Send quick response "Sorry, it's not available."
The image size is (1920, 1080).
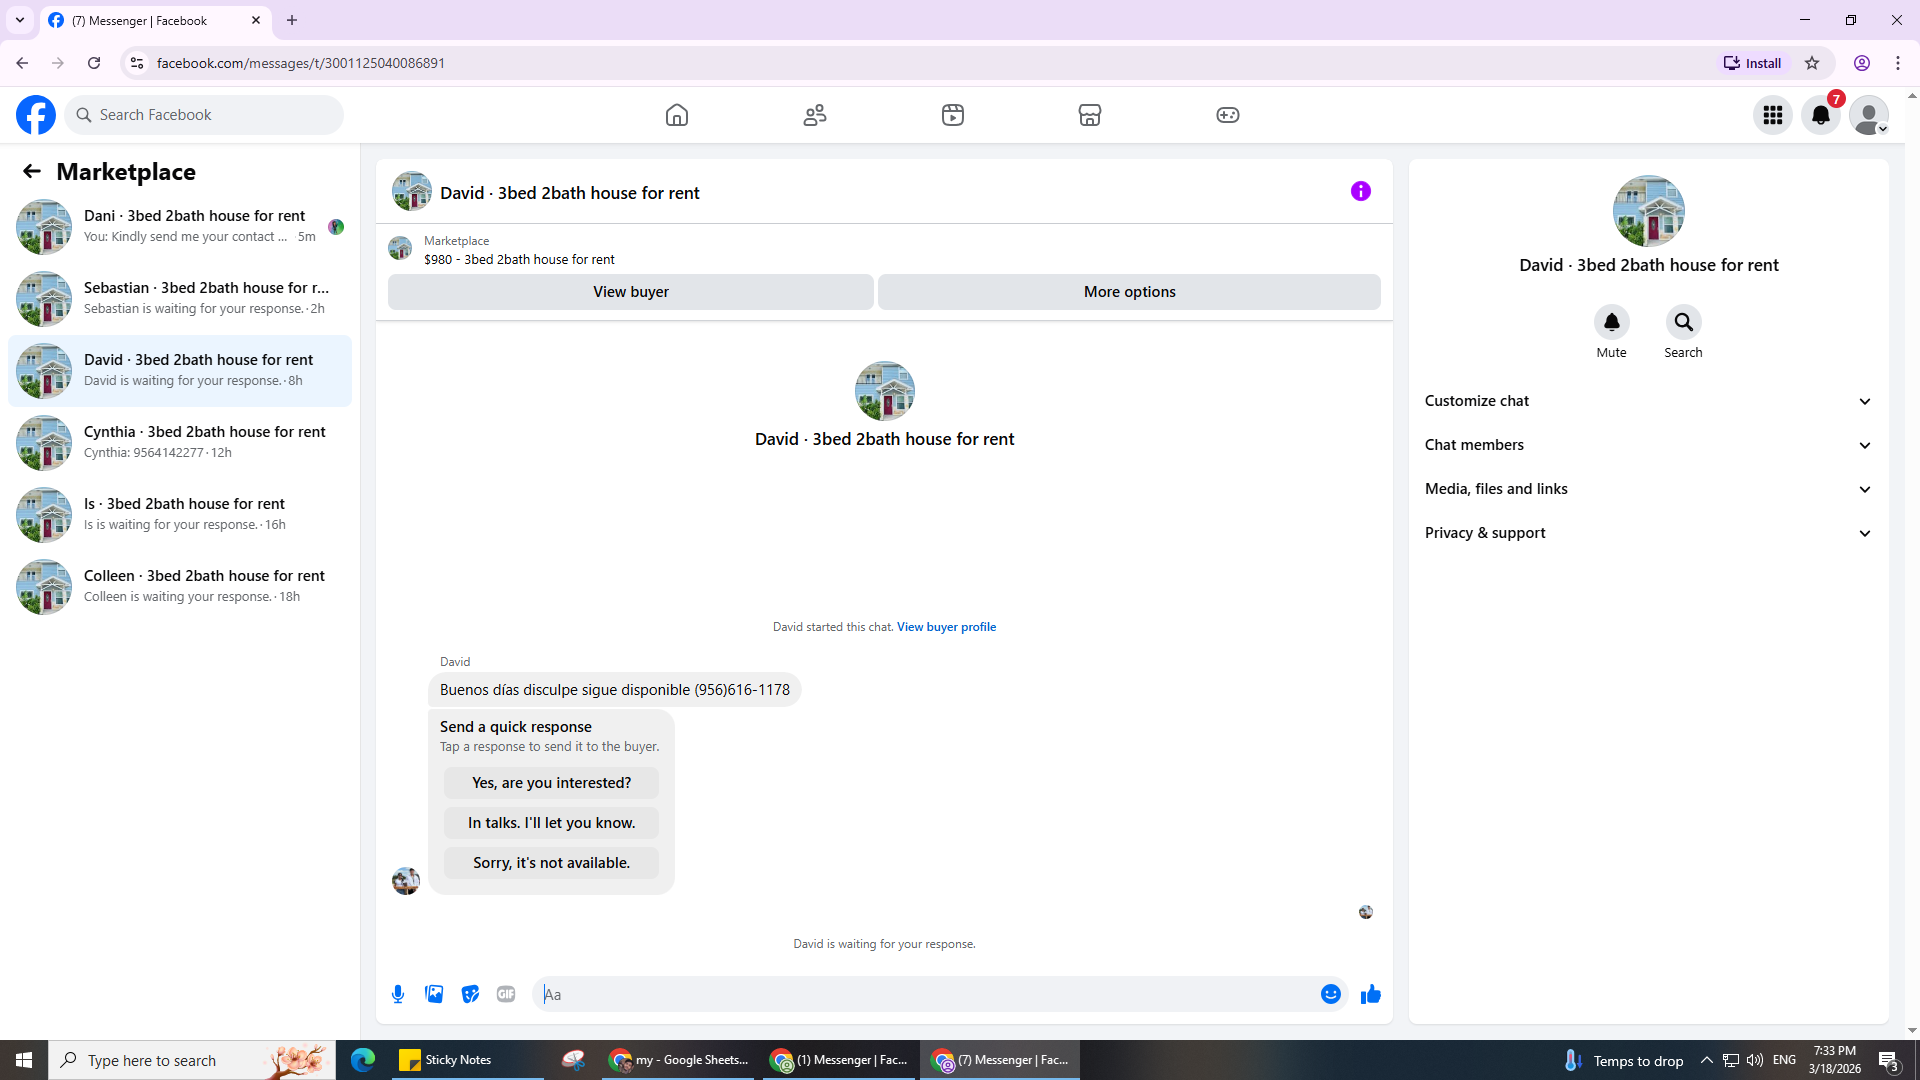coord(551,863)
